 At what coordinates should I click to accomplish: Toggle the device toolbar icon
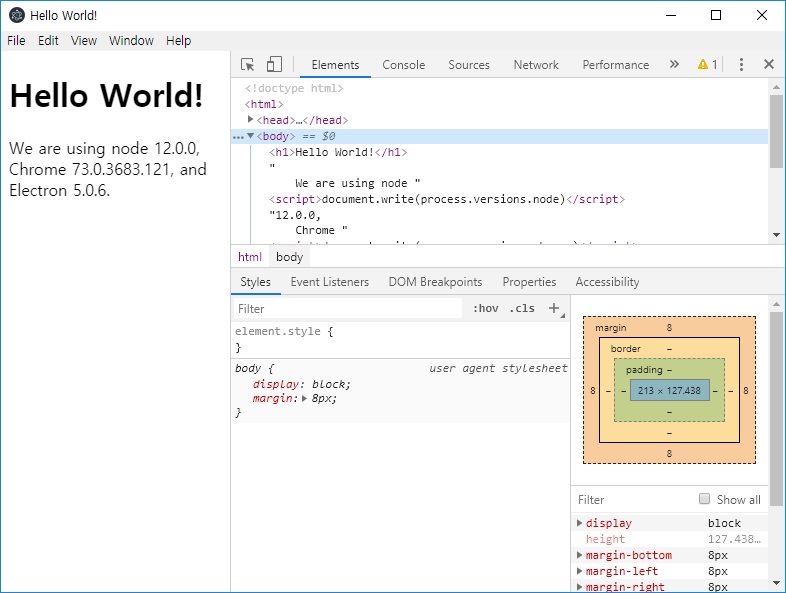pos(274,65)
